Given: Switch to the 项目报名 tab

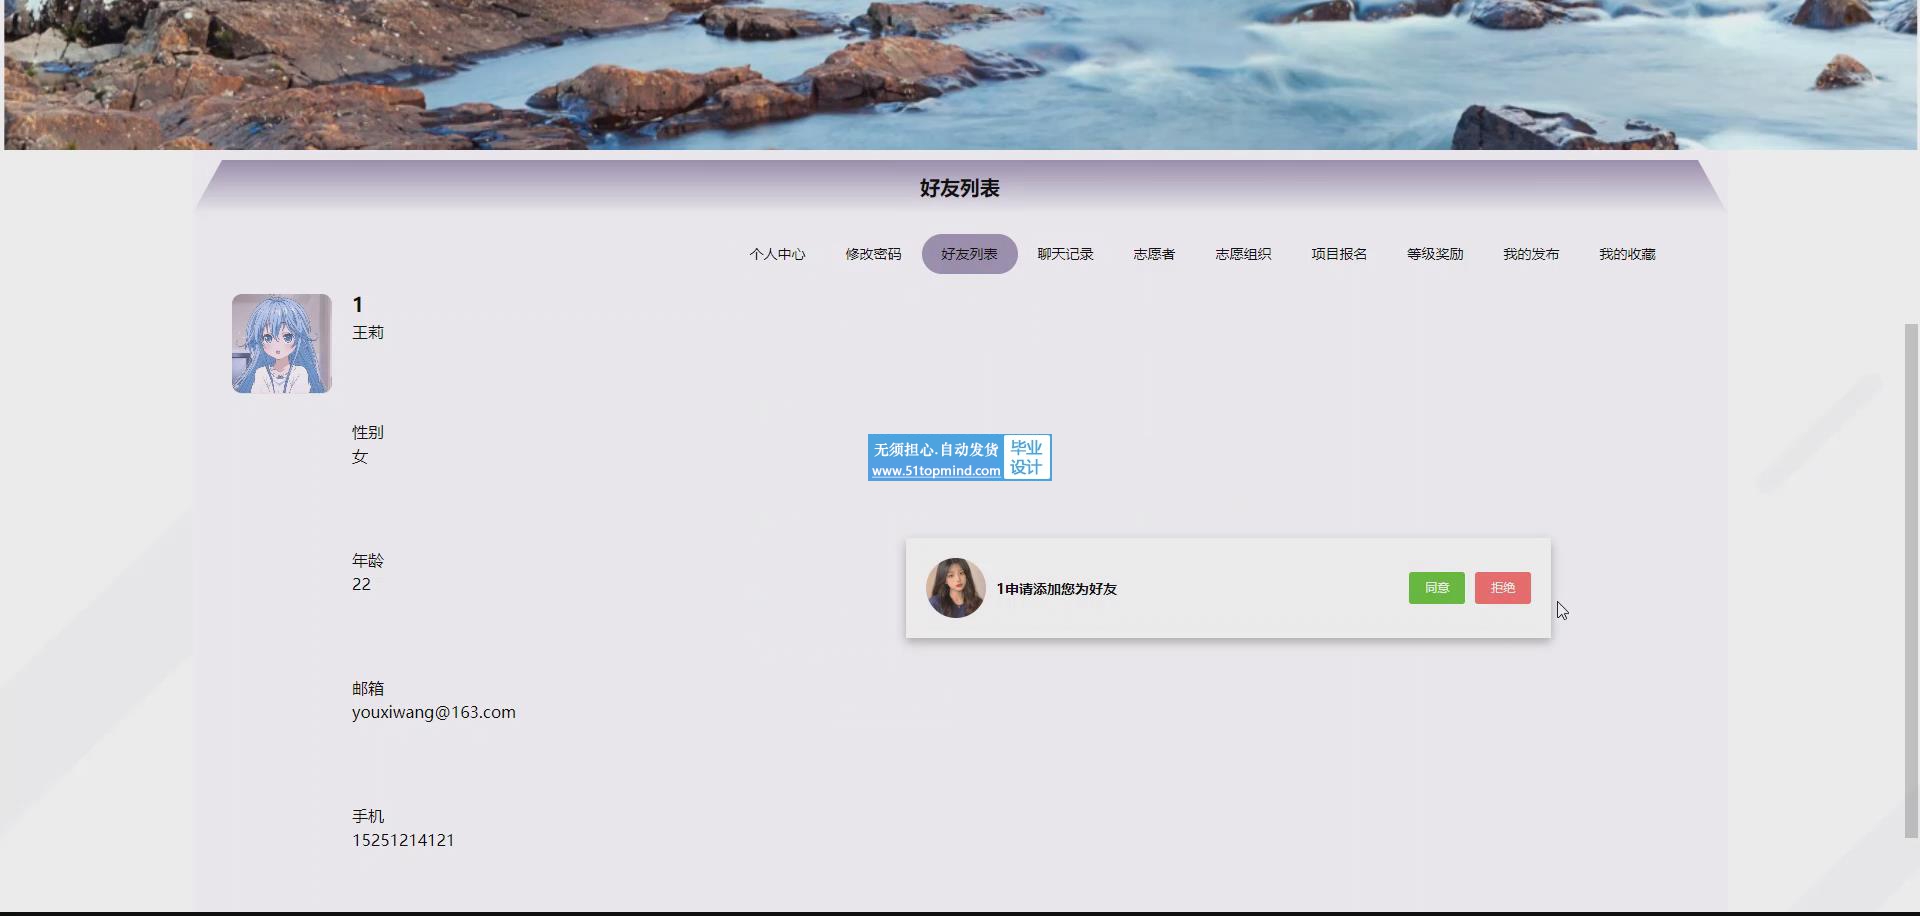Looking at the screenshot, I should 1339,254.
